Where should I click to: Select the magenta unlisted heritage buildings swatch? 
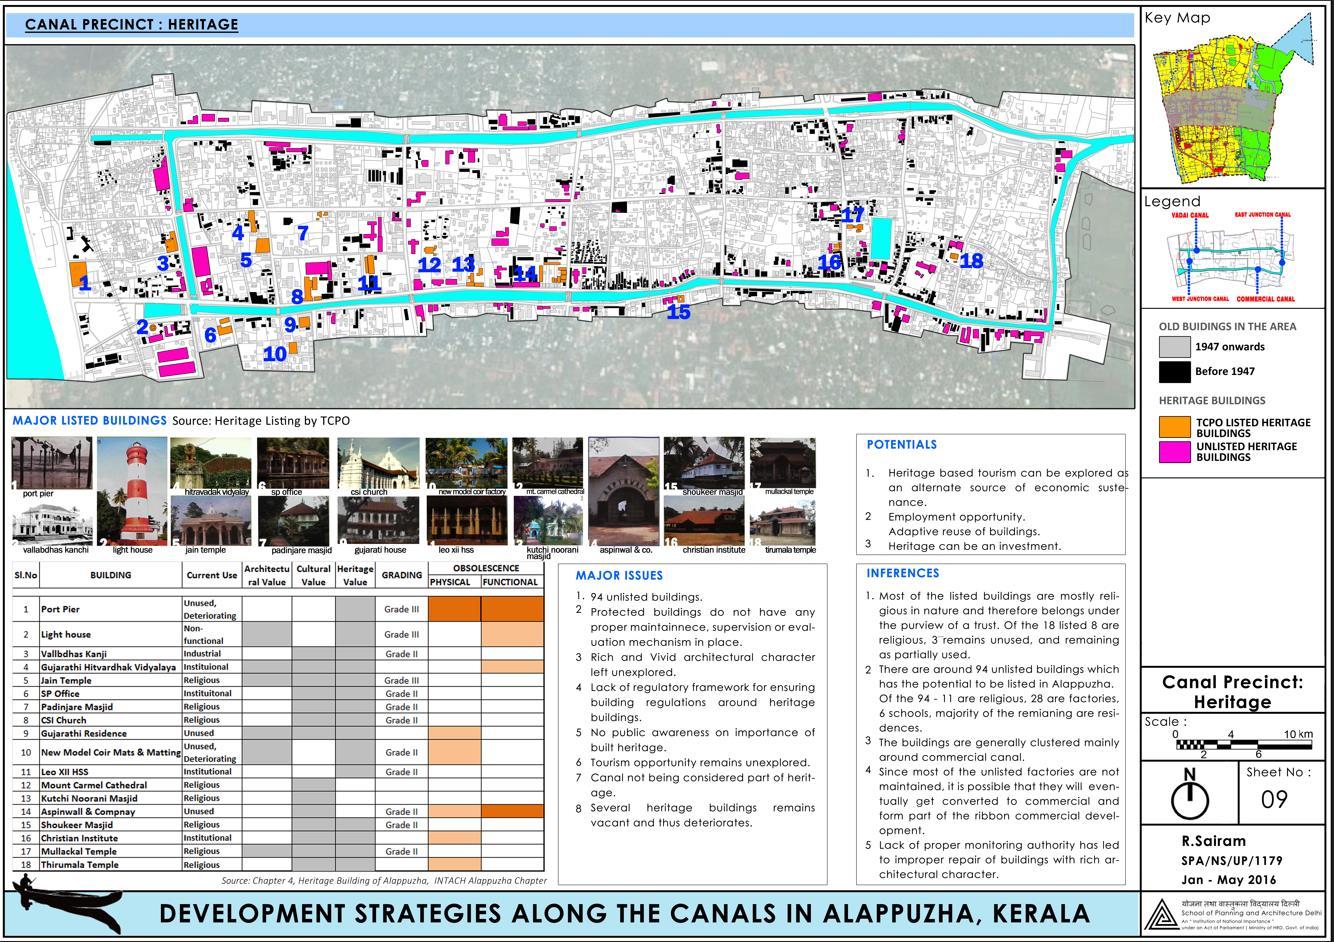point(1174,452)
